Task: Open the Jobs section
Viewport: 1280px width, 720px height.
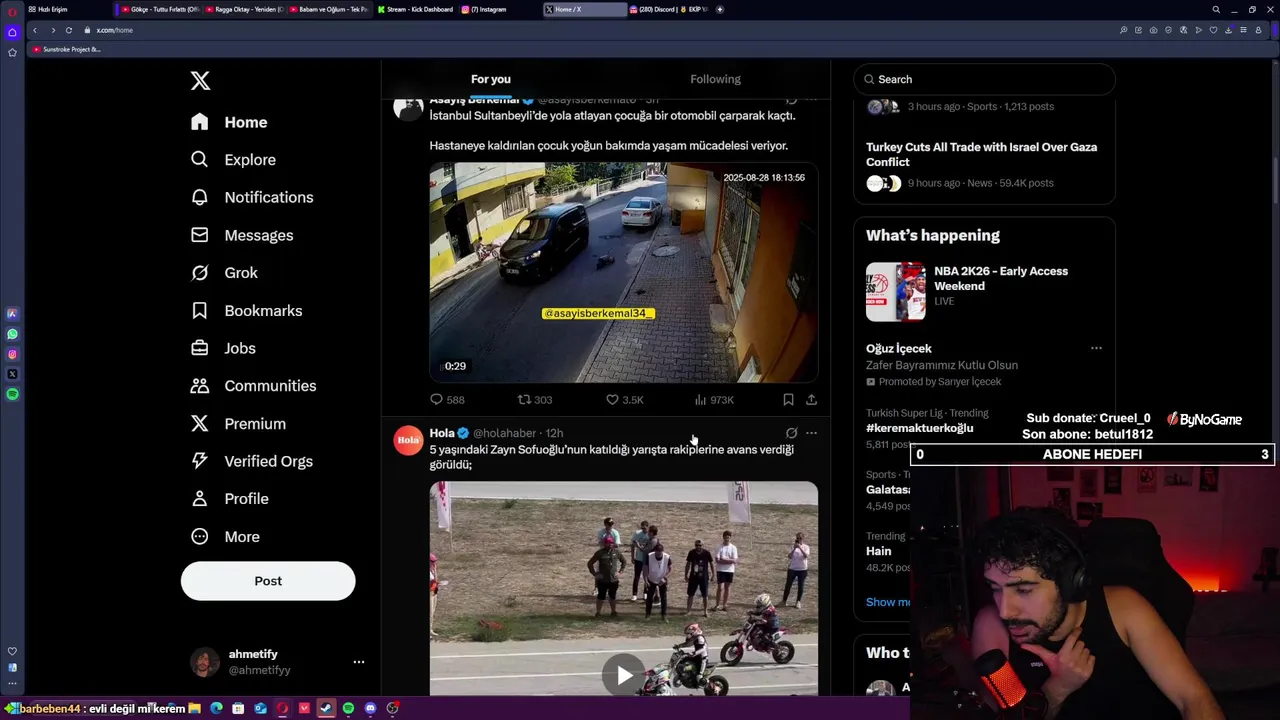Action: tap(223, 348)
